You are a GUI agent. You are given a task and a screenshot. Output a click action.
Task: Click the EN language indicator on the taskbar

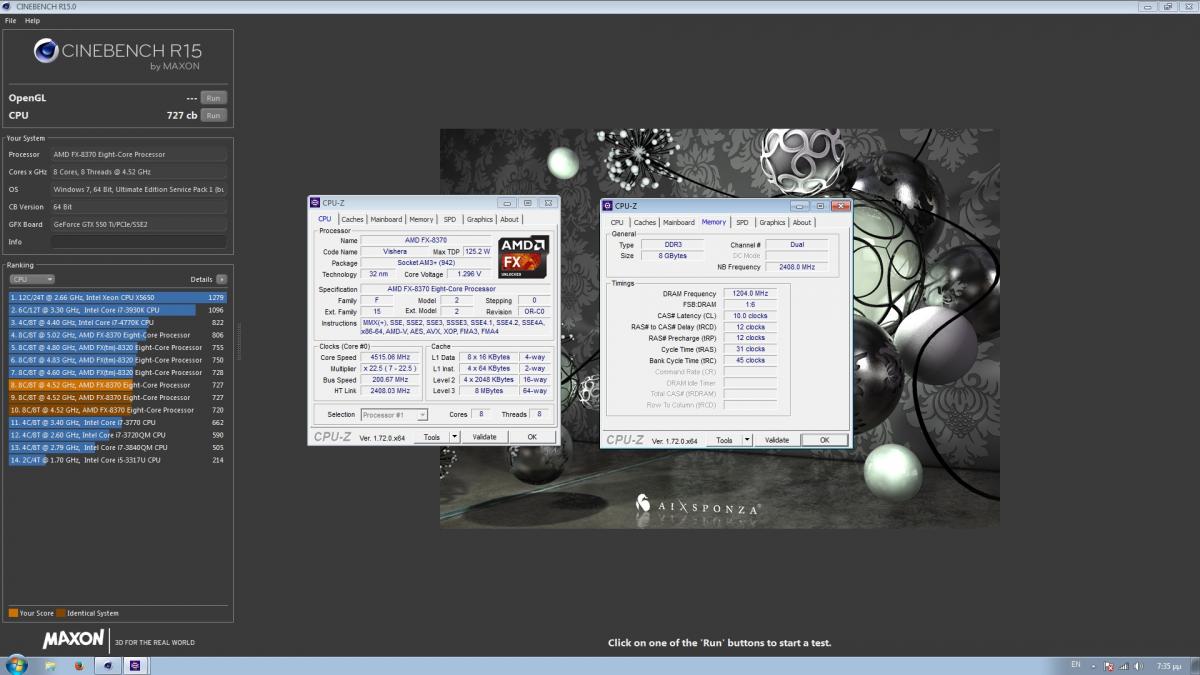click(1075, 664)
